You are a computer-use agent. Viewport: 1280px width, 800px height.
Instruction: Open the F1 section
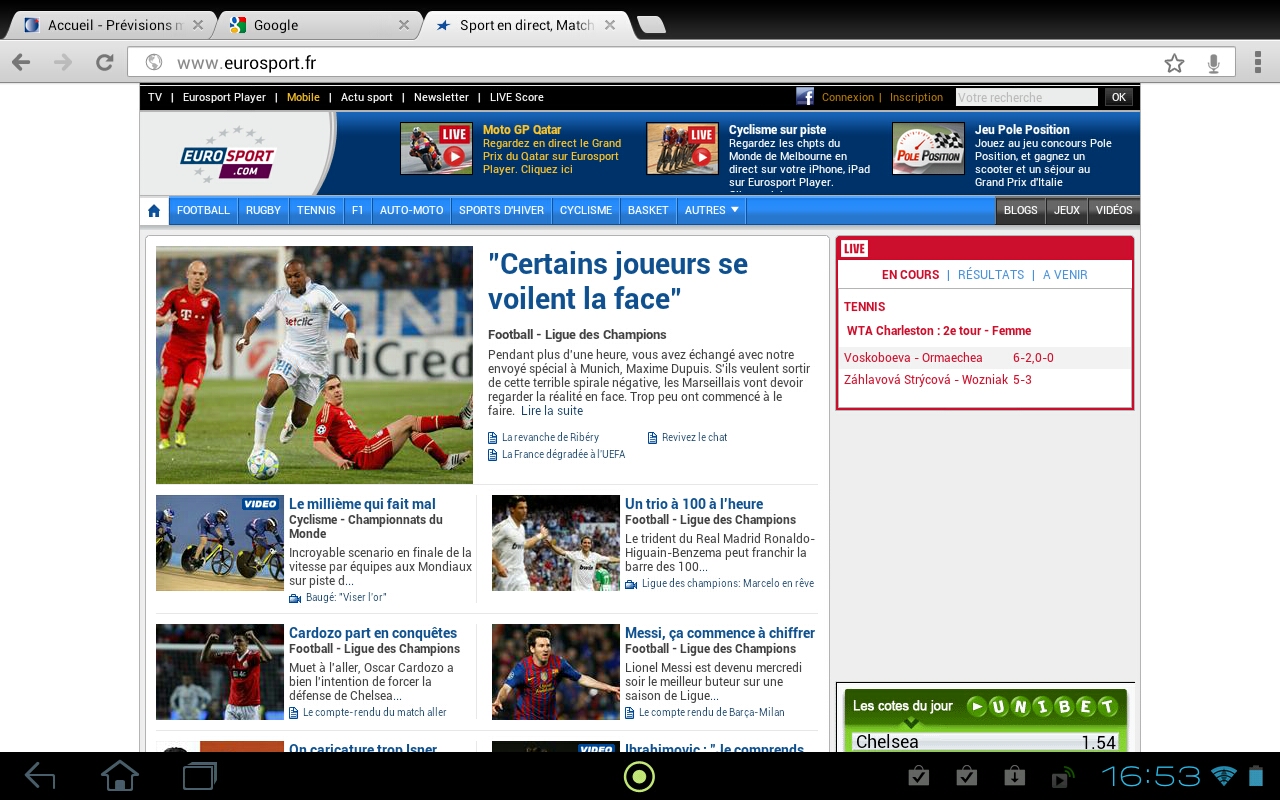coord(358,211)
